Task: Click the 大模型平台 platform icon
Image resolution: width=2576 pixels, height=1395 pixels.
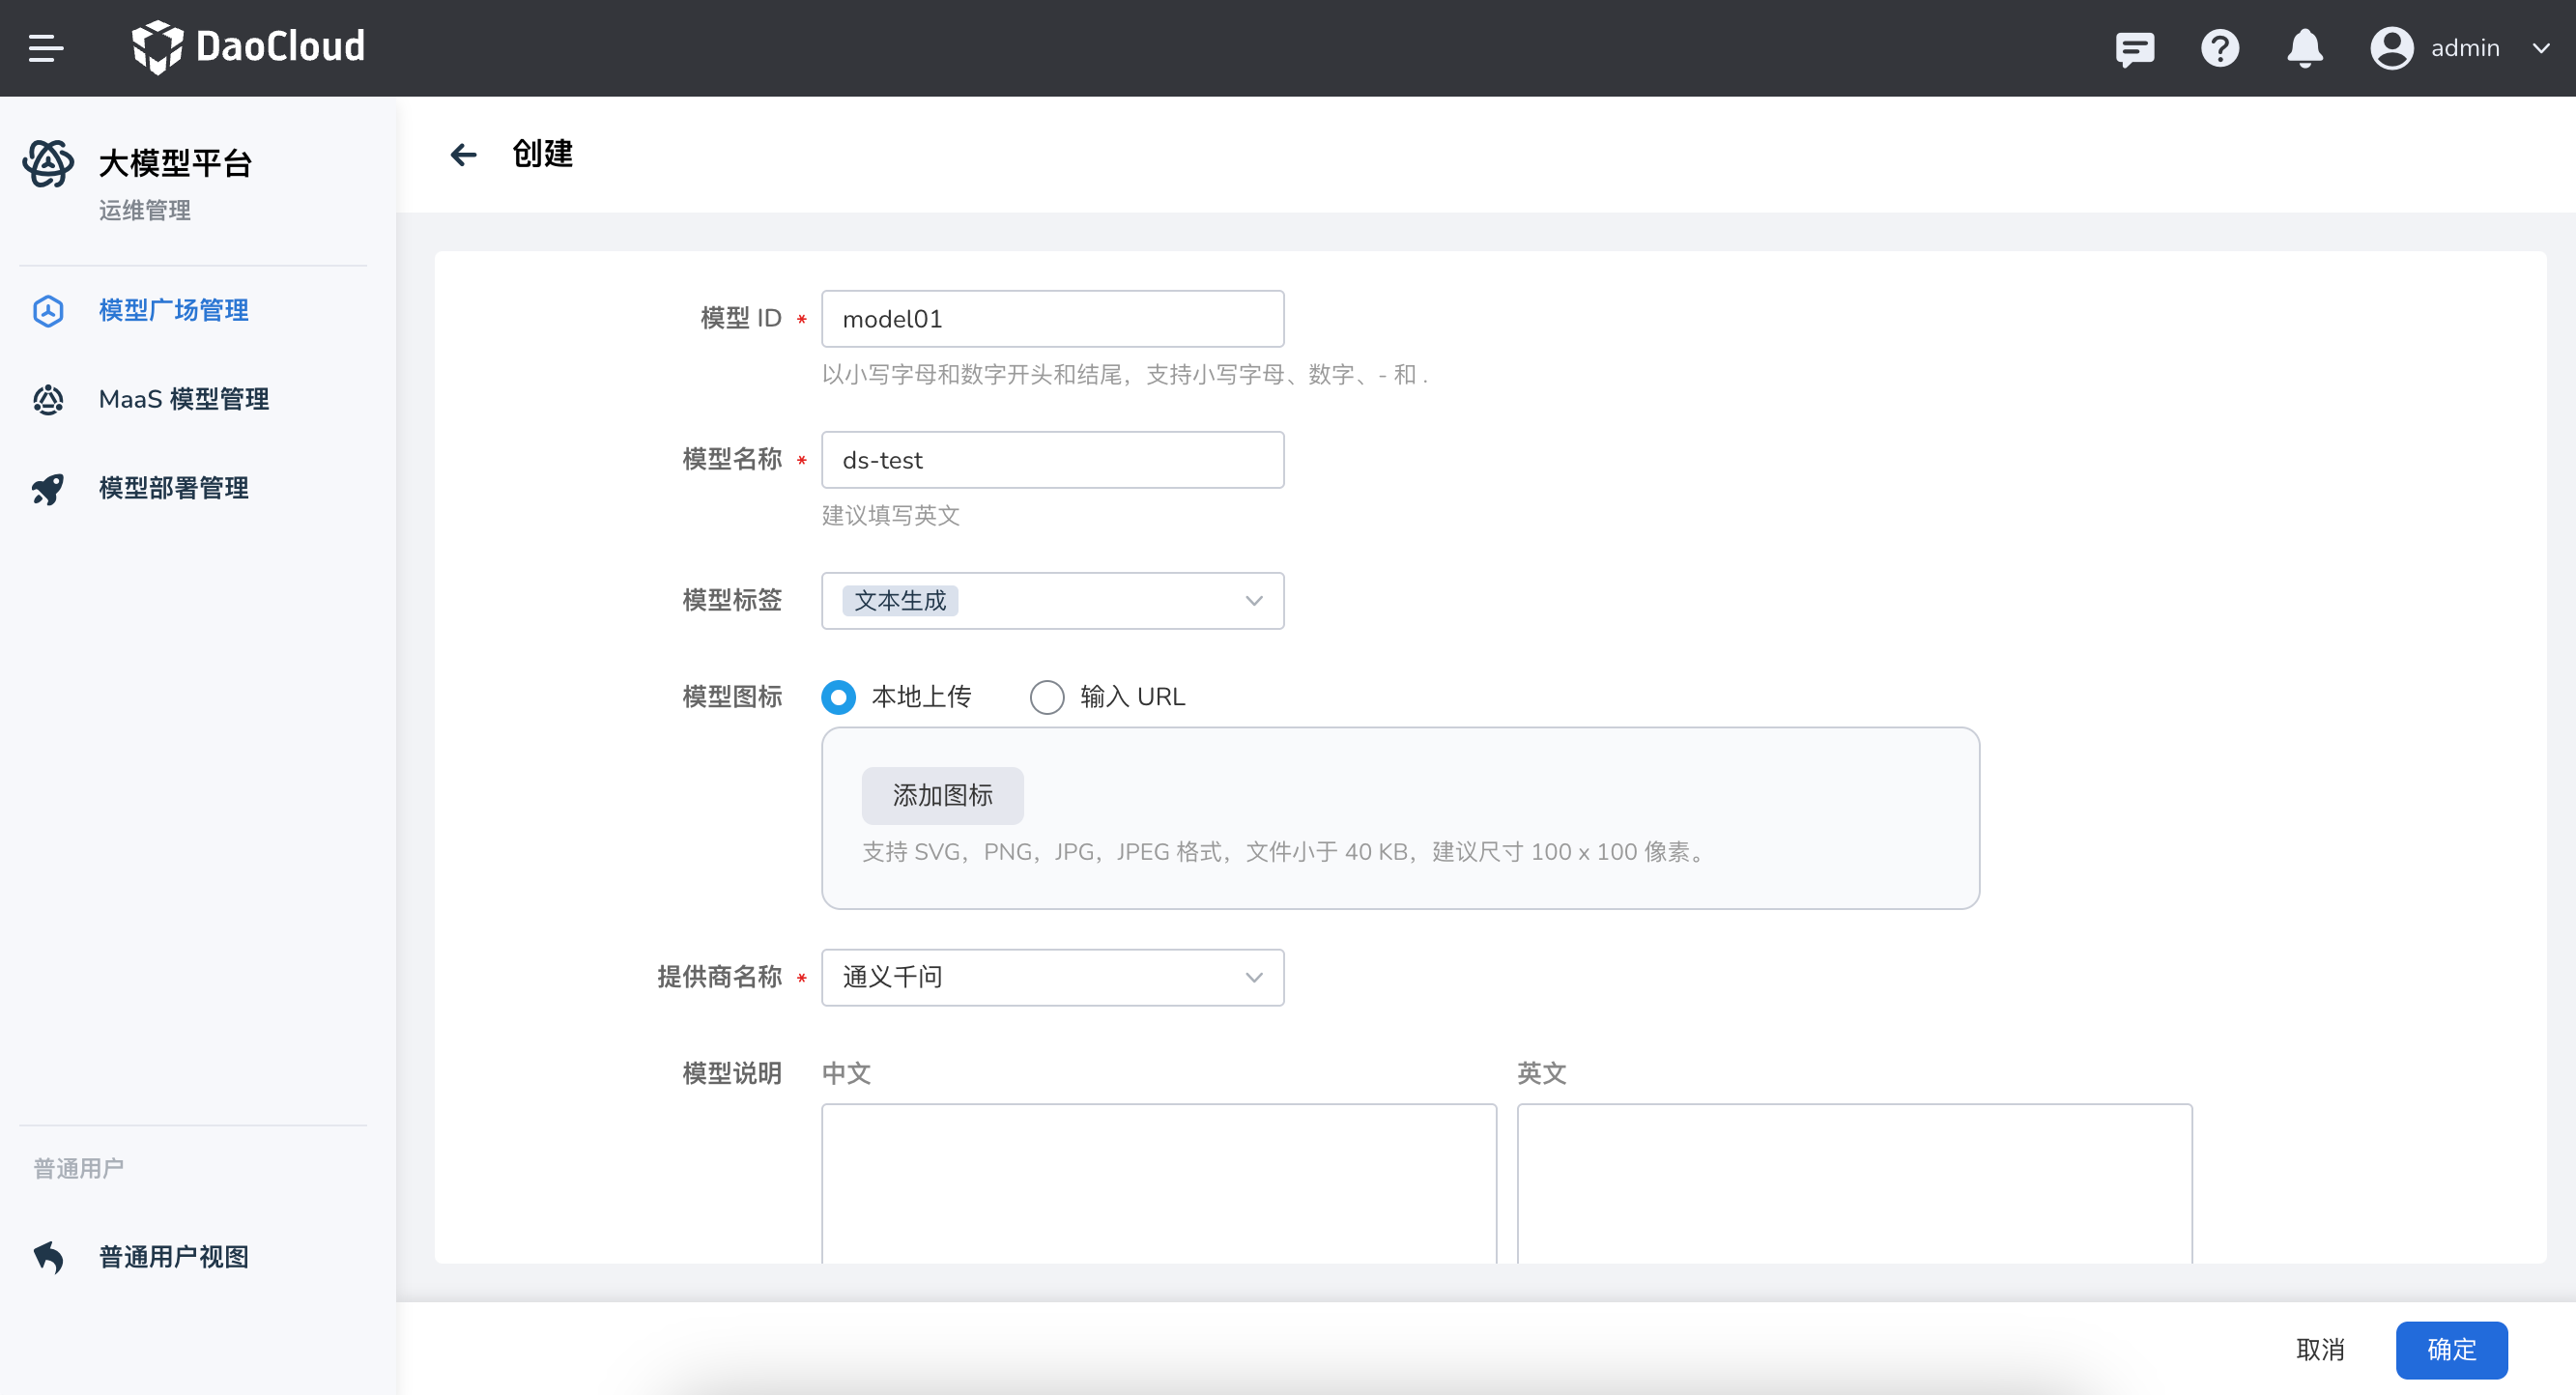Action: [48, 163]
